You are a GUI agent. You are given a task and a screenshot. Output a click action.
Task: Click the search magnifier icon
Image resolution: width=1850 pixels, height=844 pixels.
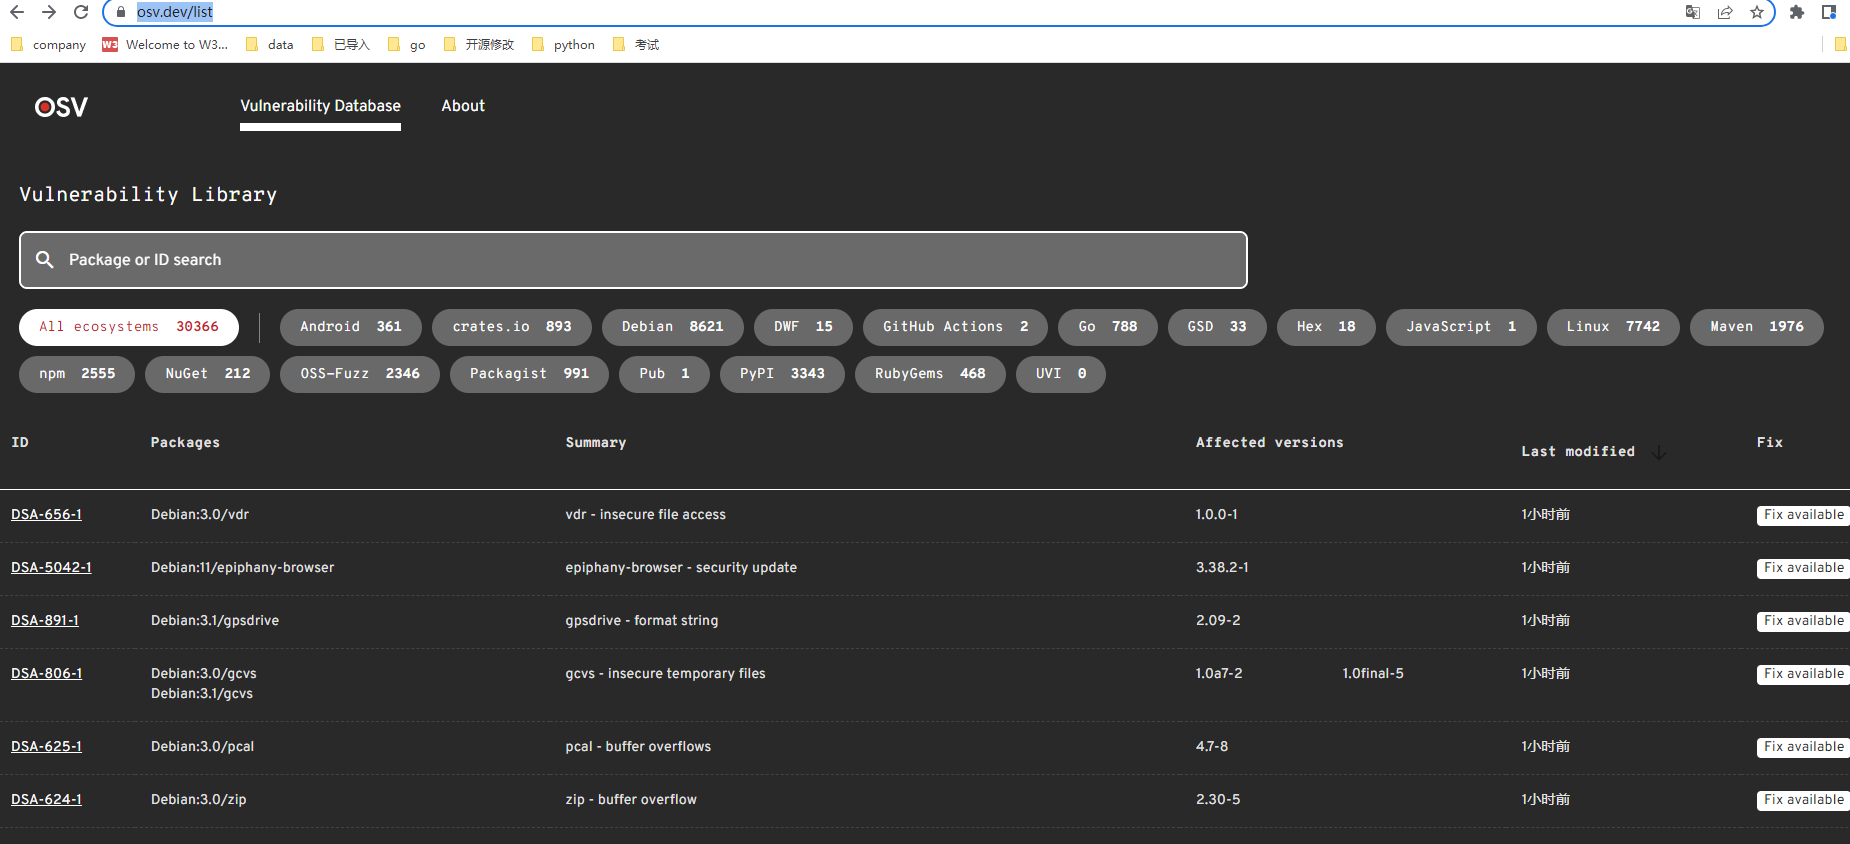[x=45, y=260]
